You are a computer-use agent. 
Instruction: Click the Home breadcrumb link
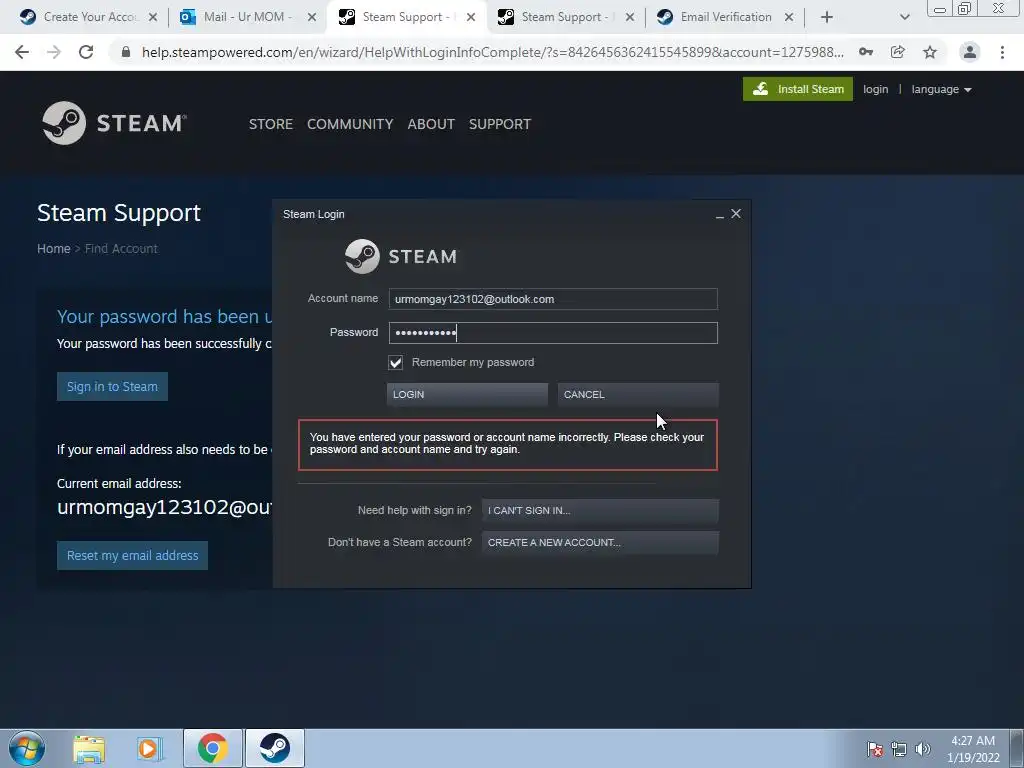click(x=54, y=249)
